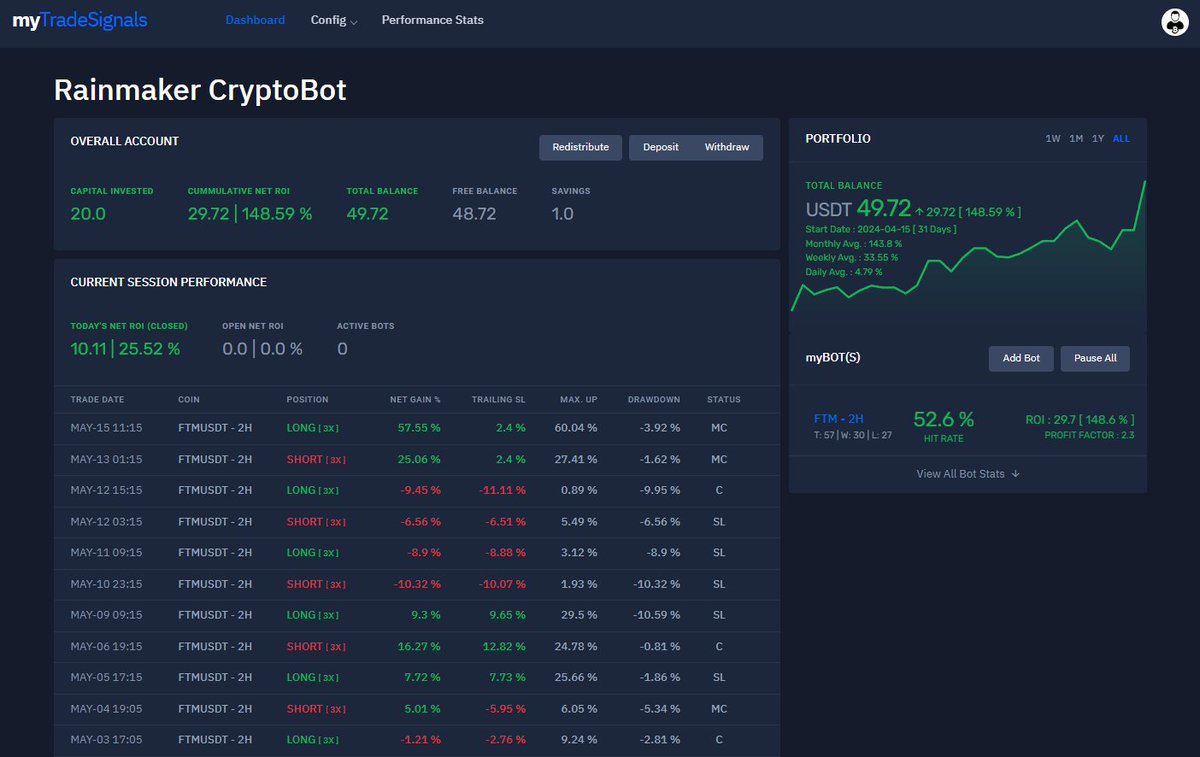
Task: Click the COIN column header
Action: (x=189, y=400)
